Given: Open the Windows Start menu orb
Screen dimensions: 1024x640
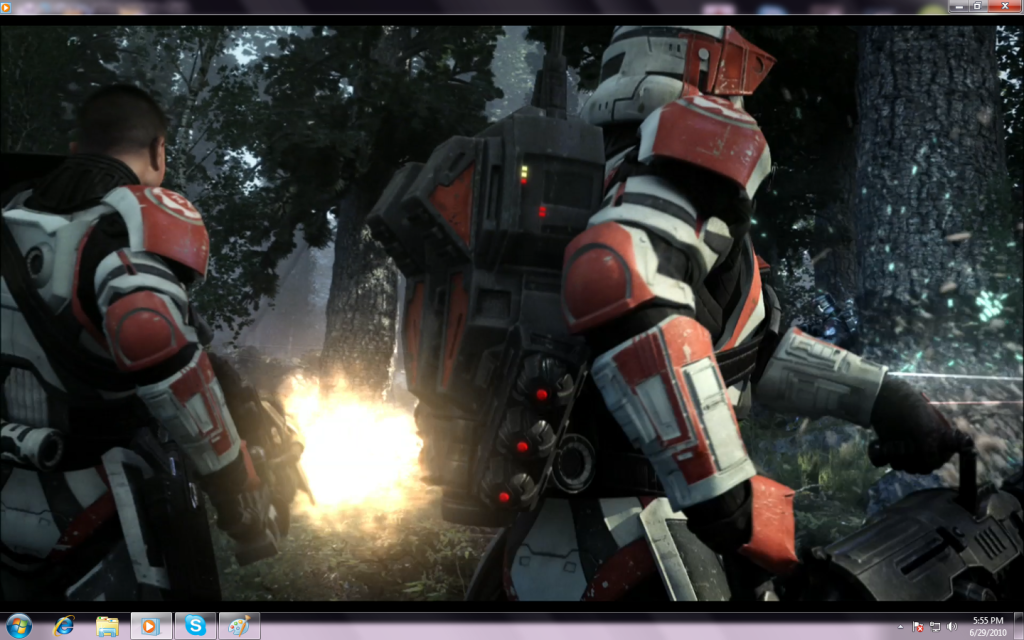Looking at the screenshot, I should pyautogui.click(x=18, y=626).
